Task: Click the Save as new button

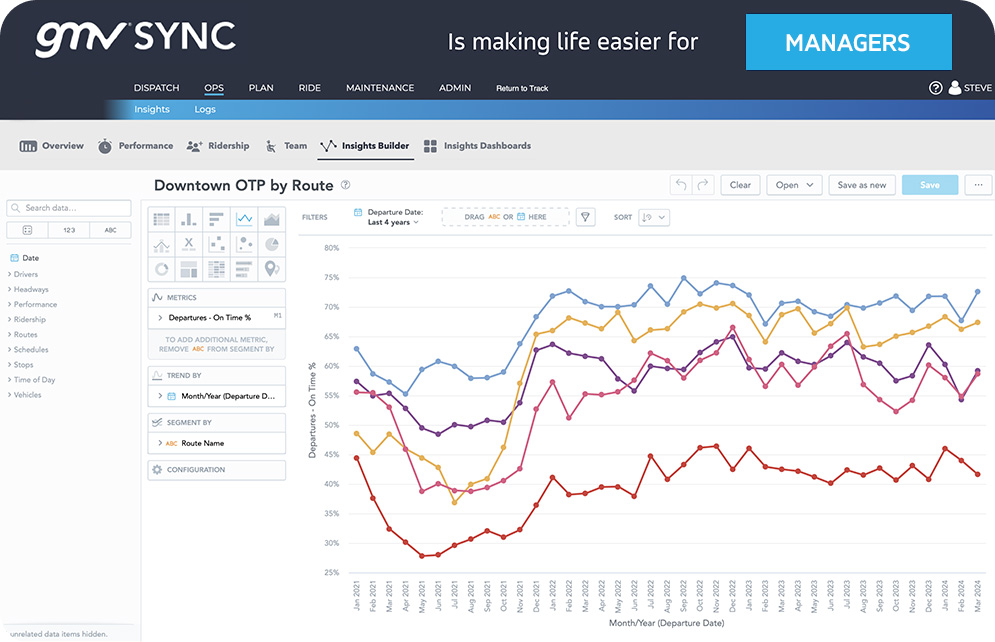Action: click(x=861, y=185)
